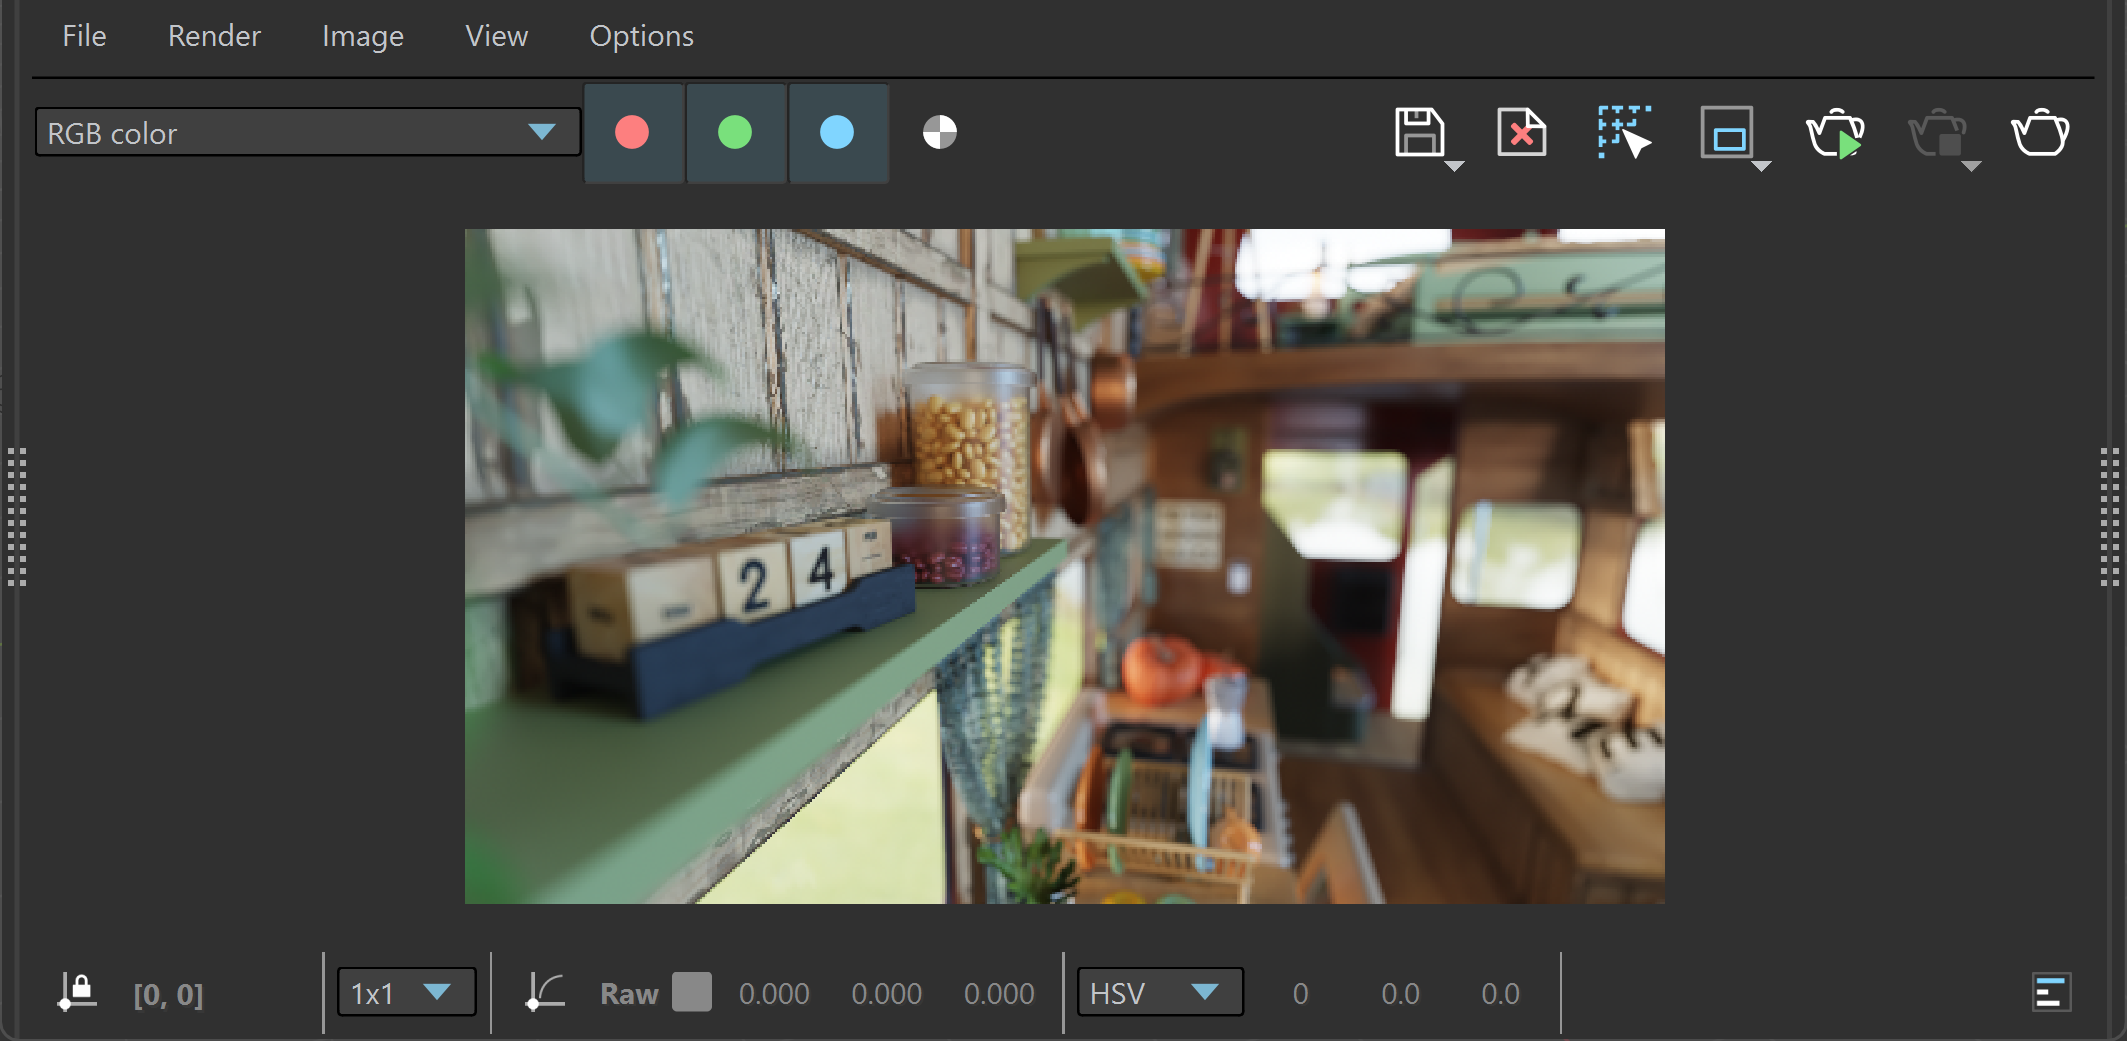Click the last 0.0 brightness value
2127x1041 pixels.
[x=1500, y=994]
